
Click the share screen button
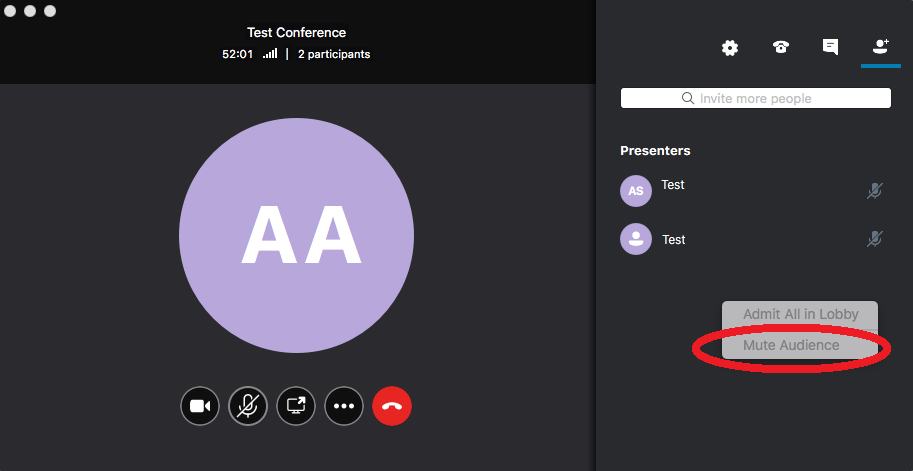click(296, 406)
